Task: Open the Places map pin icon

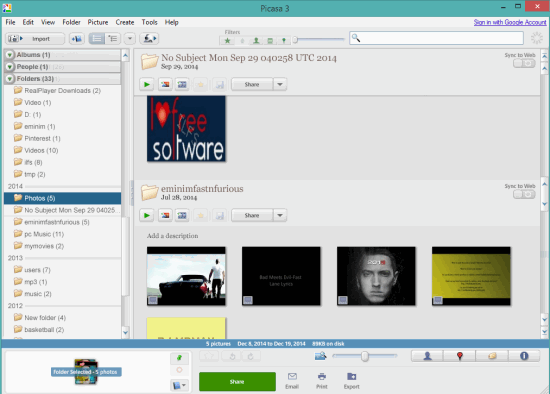Action: point(460,356)
